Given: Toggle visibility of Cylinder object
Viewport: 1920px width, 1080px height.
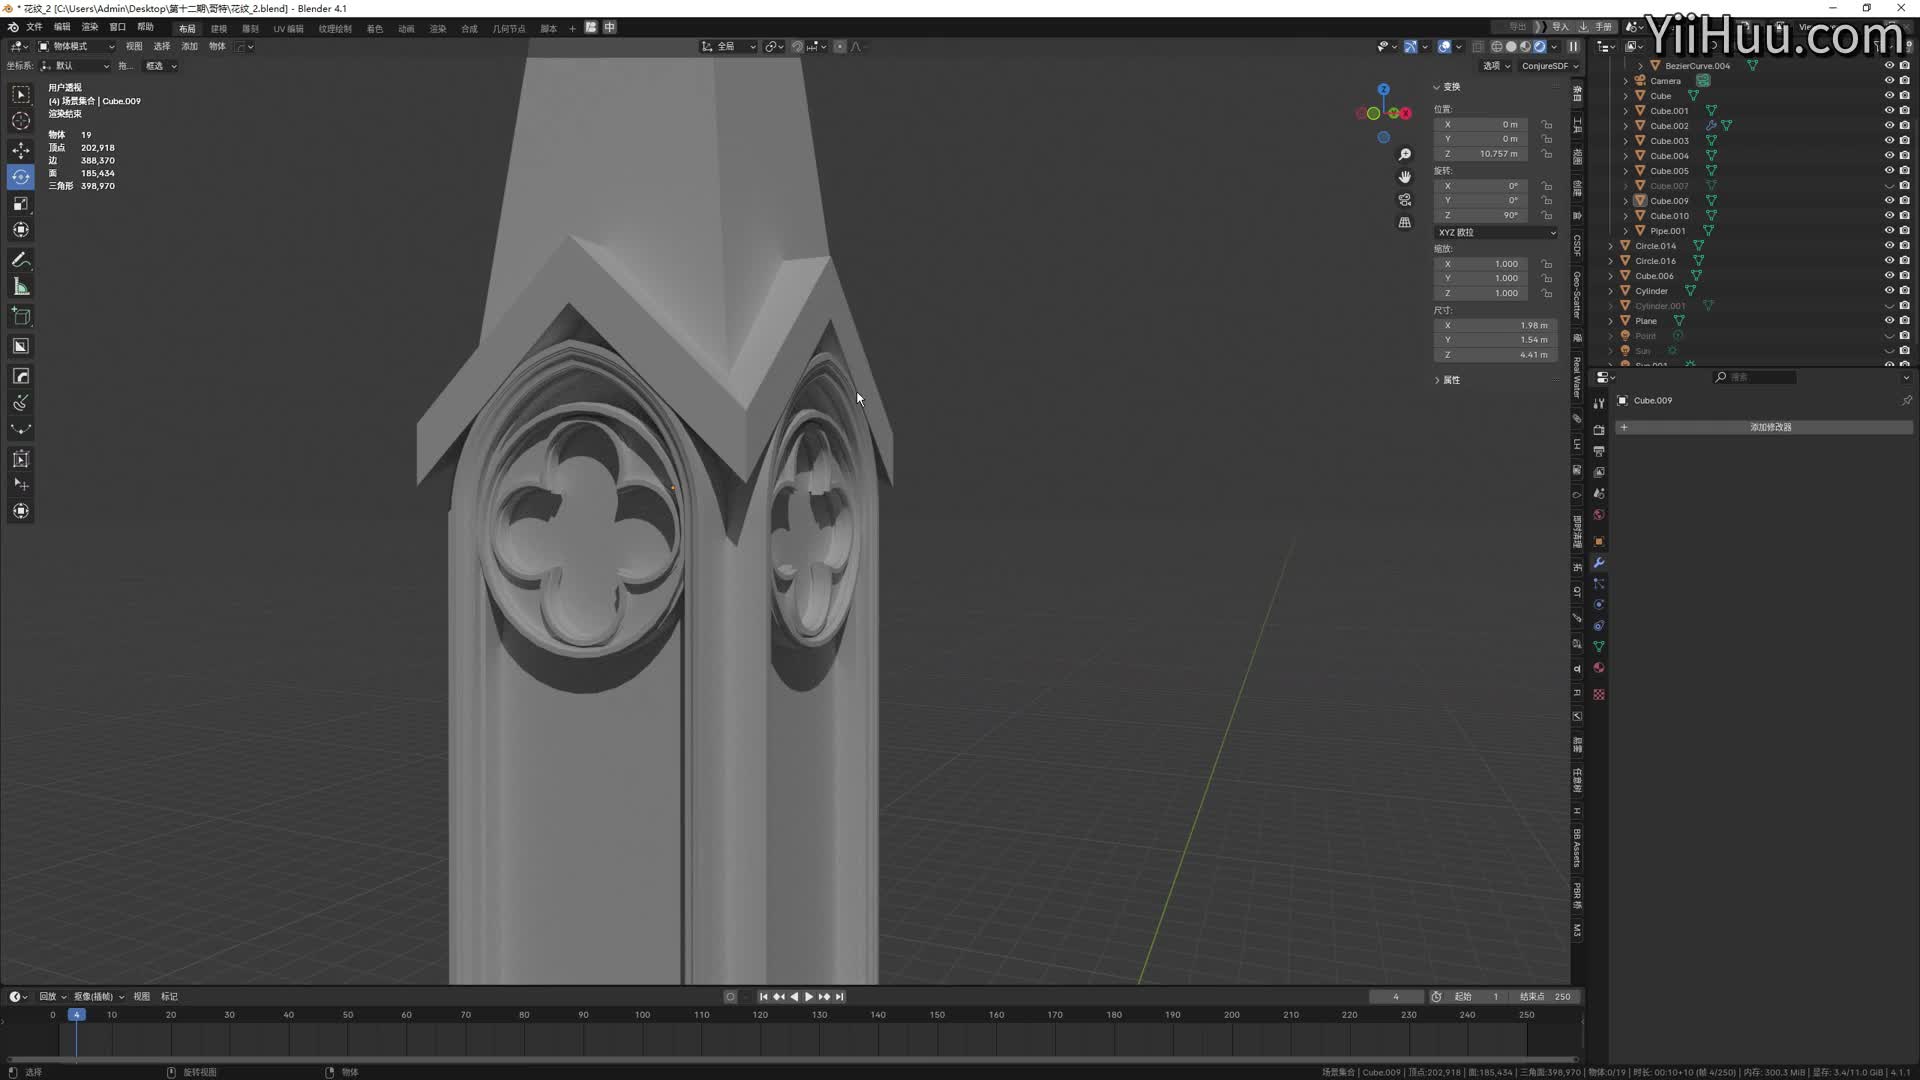Looking at the screenshot, I should click(x=1889, y=291).
